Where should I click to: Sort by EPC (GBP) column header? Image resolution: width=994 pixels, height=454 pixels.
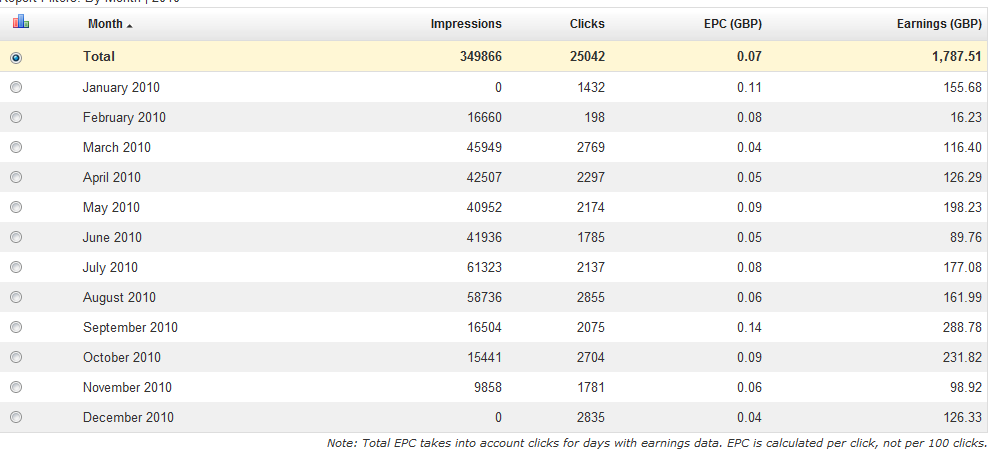(x=732, y=23)
